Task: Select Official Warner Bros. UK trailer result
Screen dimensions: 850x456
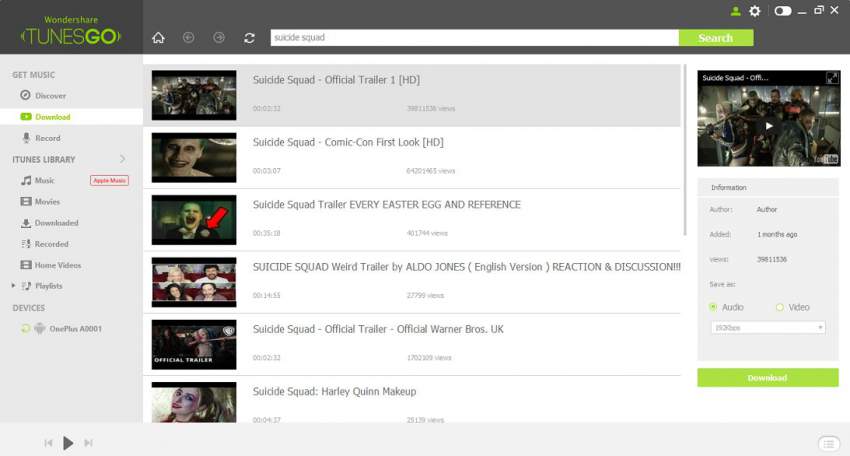Action: [411, 345]
